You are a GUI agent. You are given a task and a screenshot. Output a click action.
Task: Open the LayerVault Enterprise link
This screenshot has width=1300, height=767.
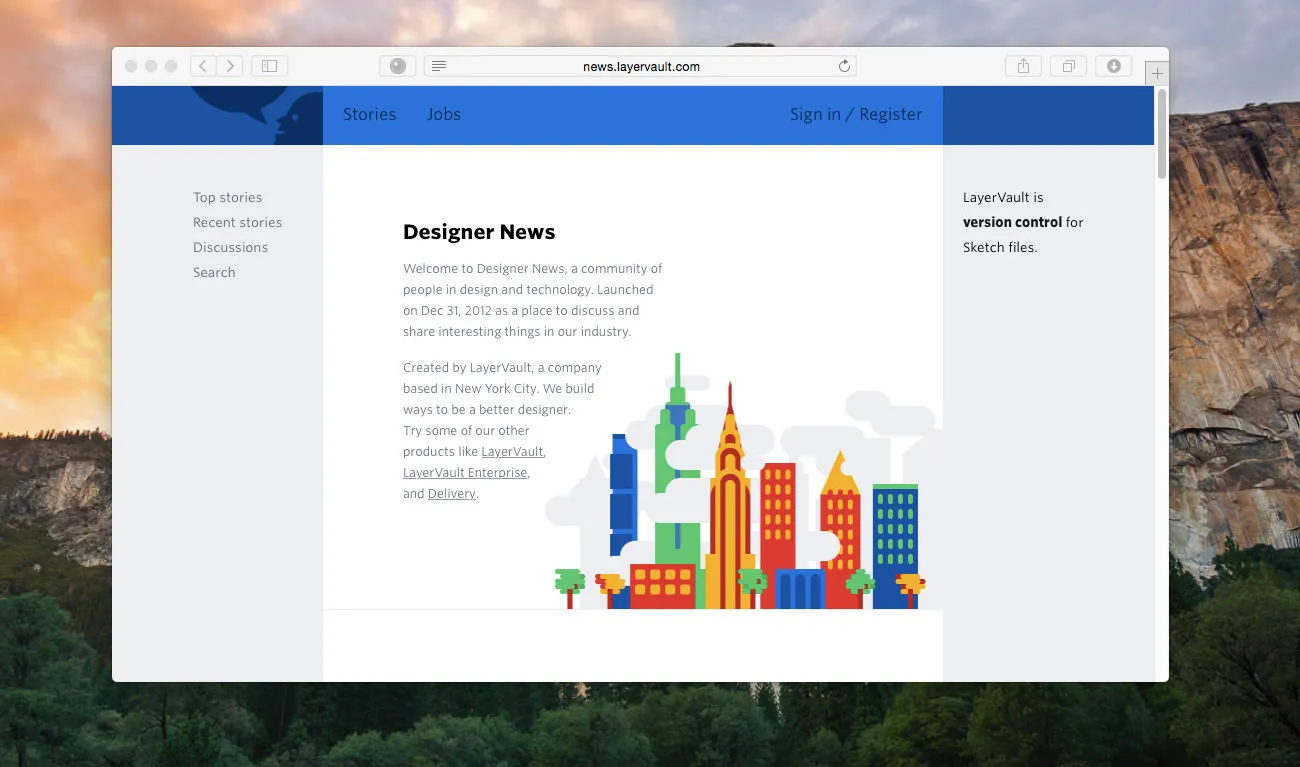click(465, 472)
